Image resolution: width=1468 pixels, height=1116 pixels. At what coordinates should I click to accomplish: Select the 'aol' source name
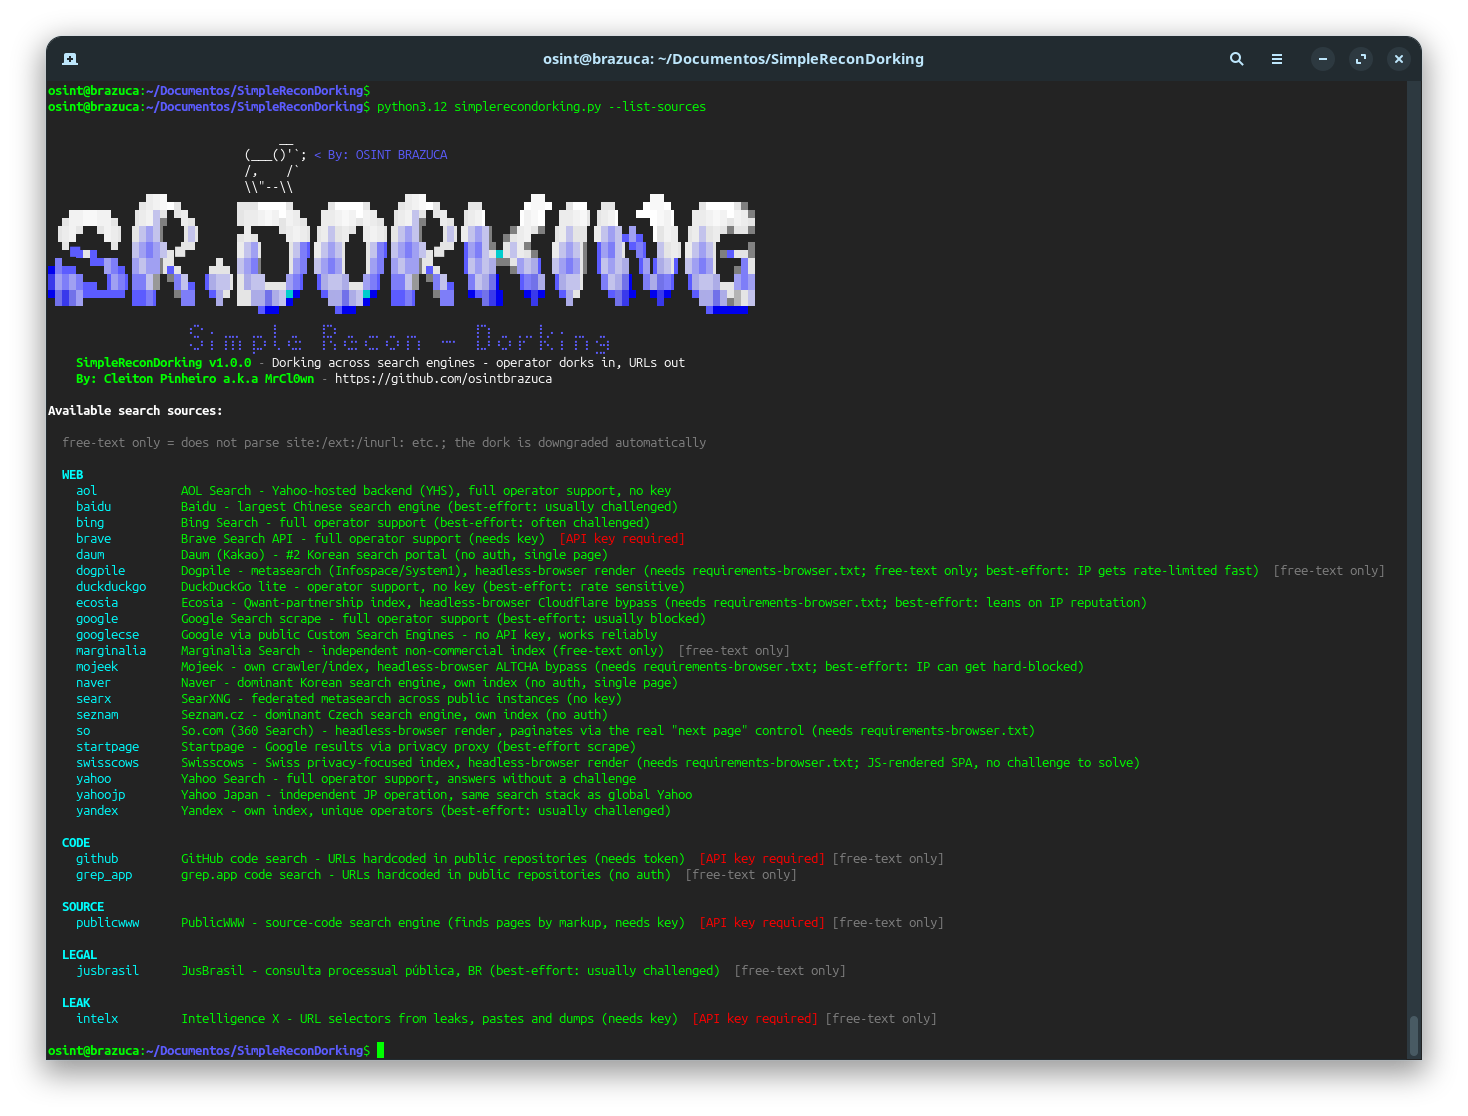[87, 491]
